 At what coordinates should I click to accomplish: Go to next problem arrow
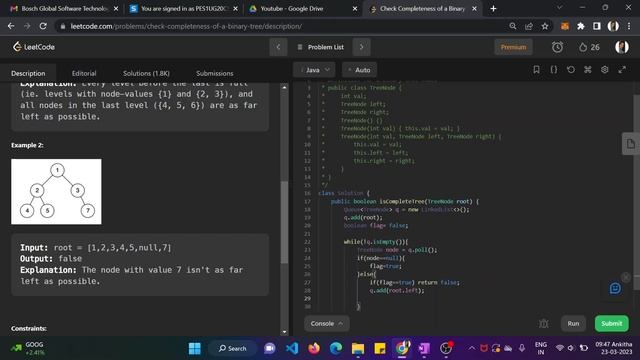click(361, 47)
